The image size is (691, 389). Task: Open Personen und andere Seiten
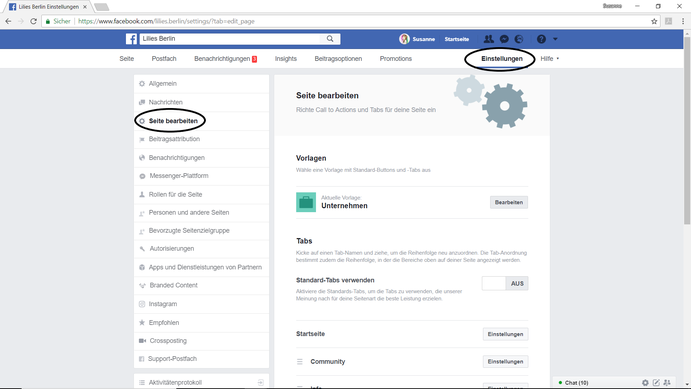pos(201,212)
